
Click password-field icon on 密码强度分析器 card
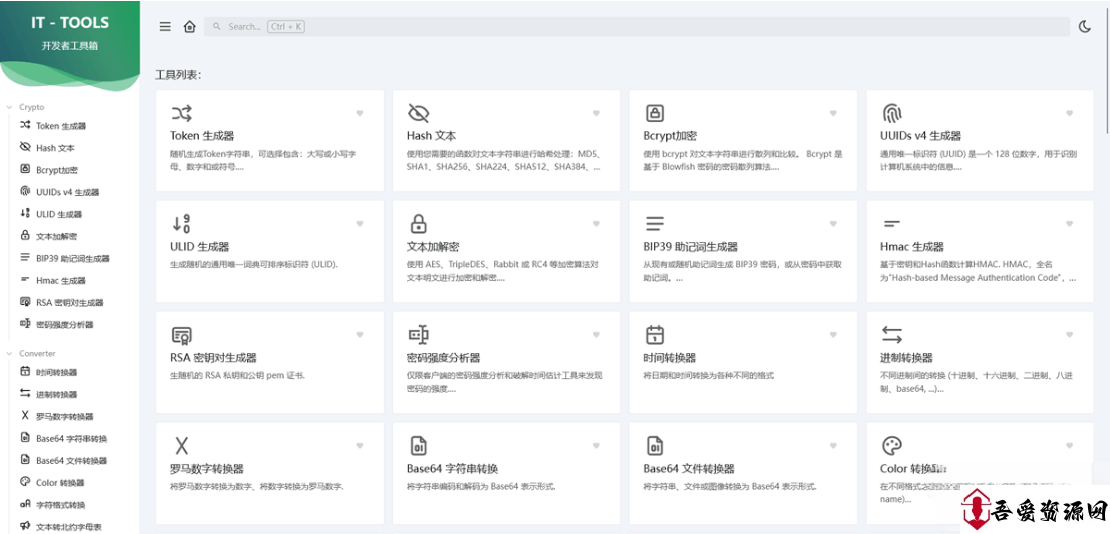[x=418, y=335]
